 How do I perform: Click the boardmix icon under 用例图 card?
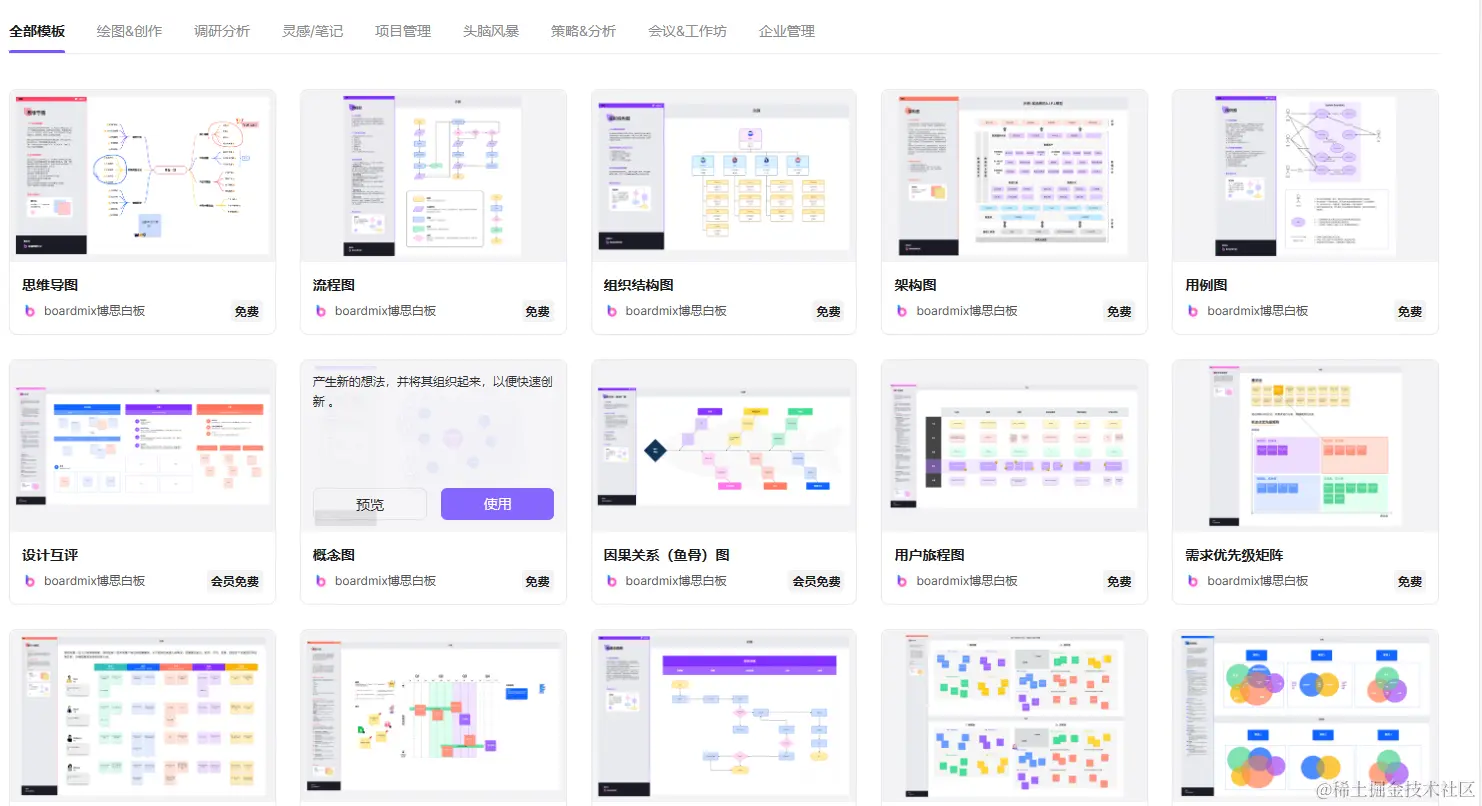(1192, 311)
